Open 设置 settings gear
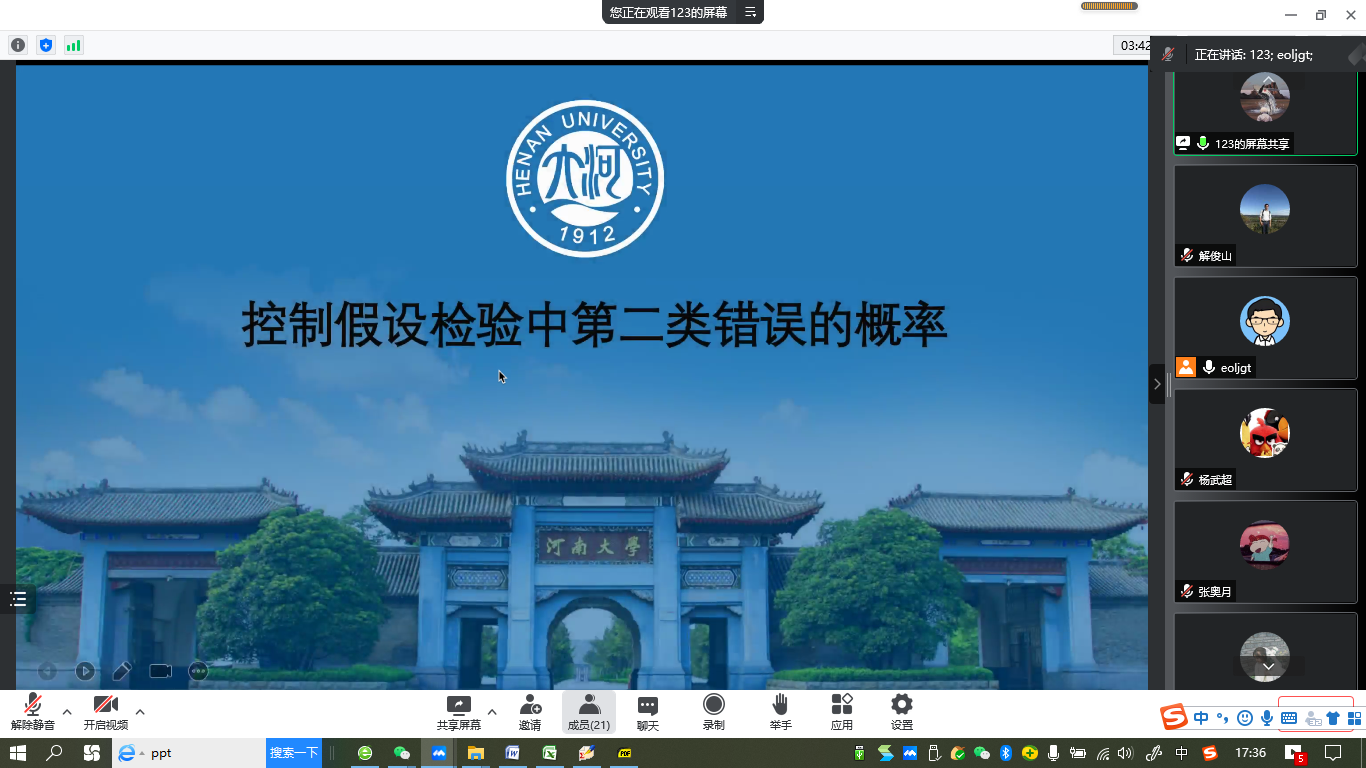 point(902,712)
